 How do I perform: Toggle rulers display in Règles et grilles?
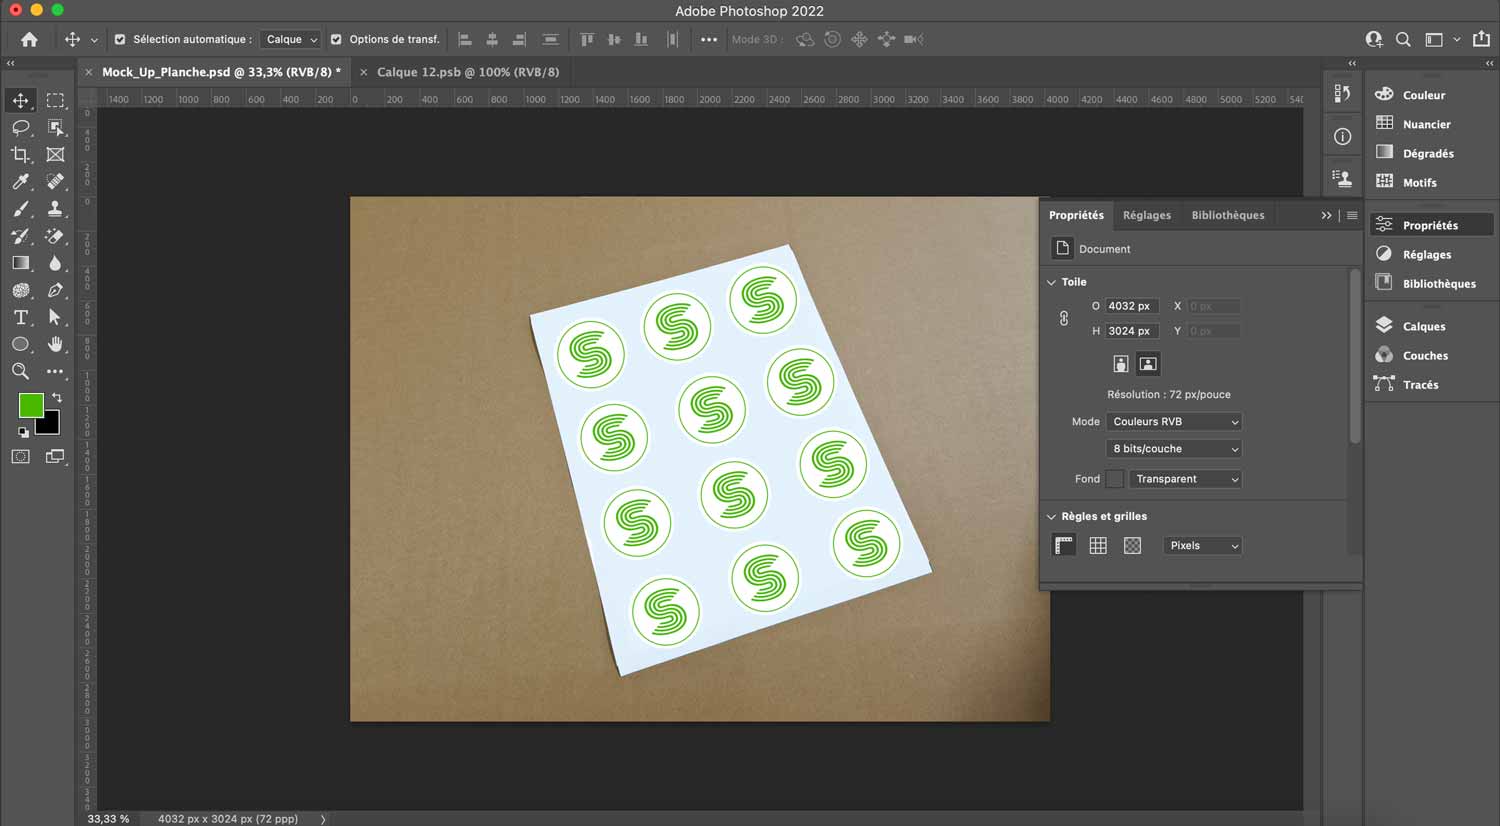click(1064, 545)
